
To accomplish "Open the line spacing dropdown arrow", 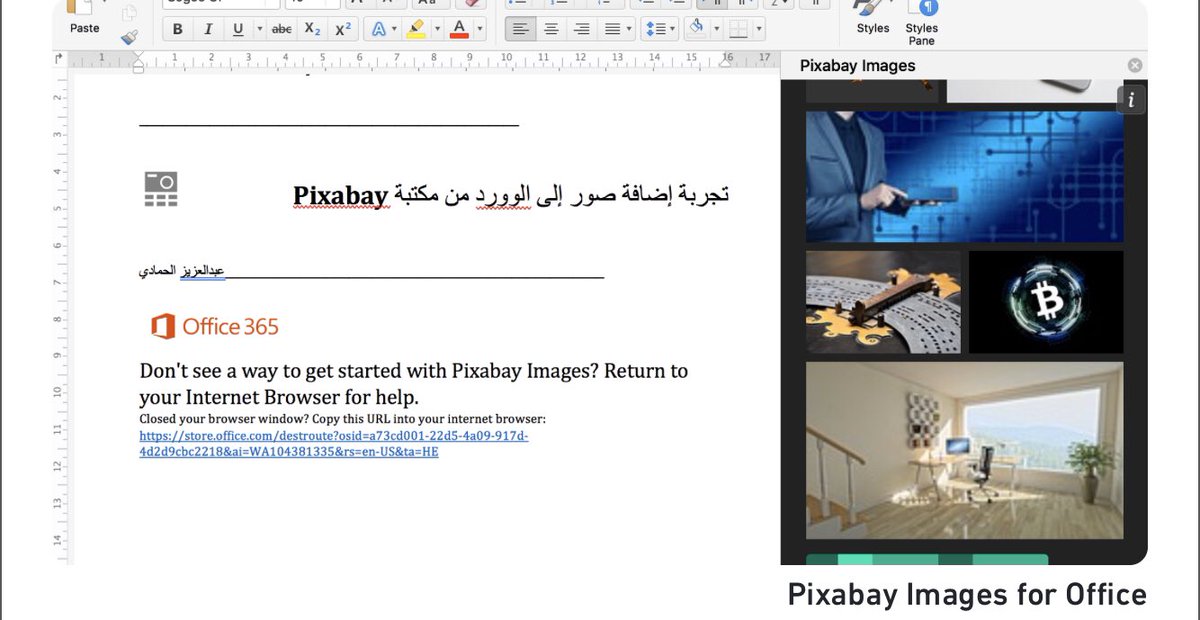I will [x=673, y=29].
